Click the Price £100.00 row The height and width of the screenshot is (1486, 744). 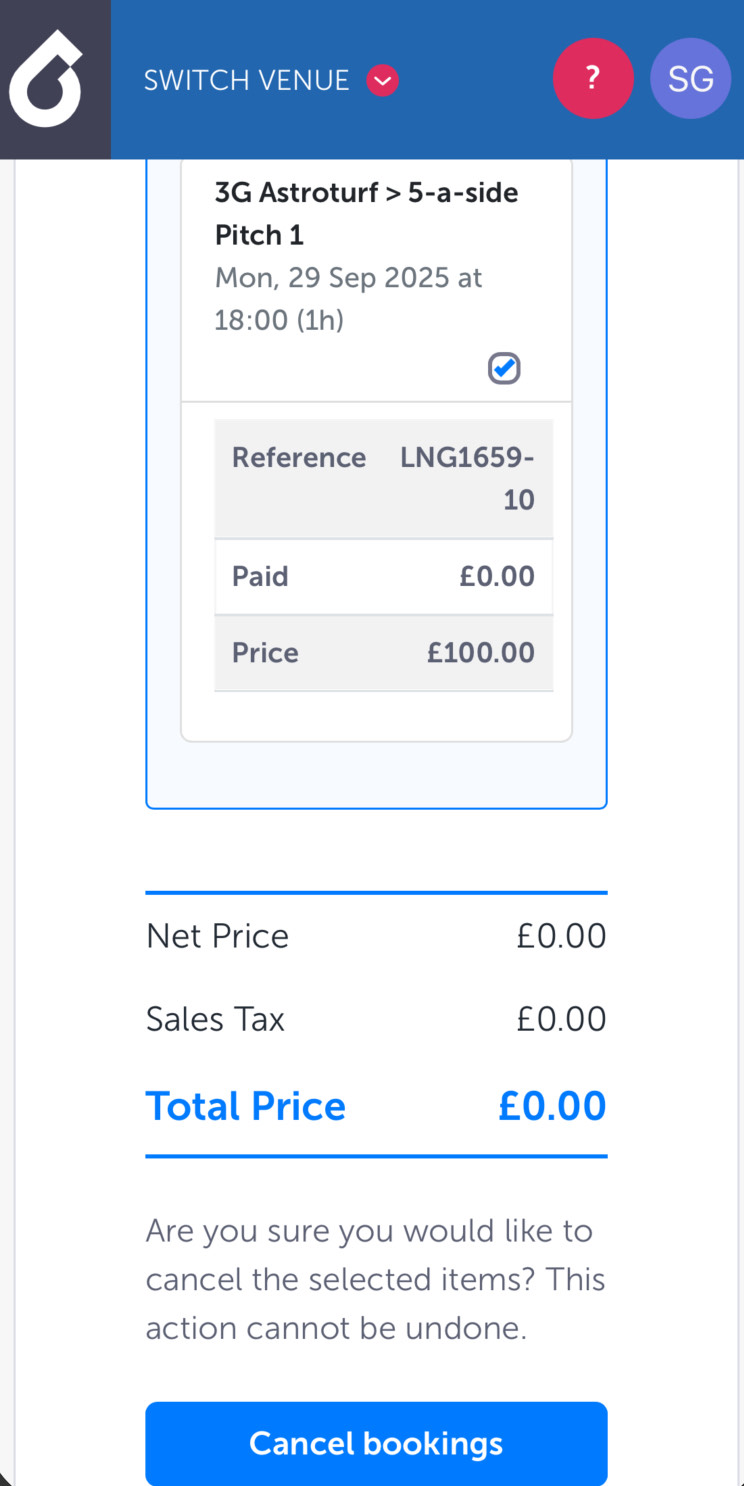[x=383, y=653]
